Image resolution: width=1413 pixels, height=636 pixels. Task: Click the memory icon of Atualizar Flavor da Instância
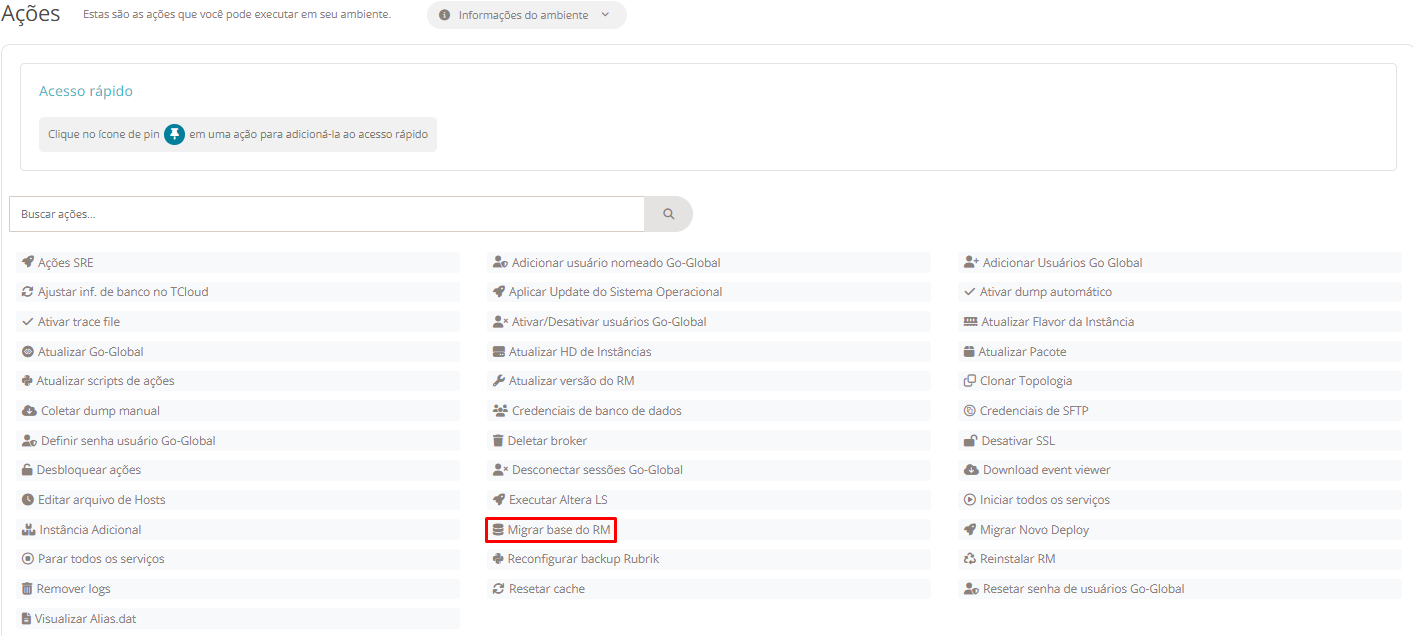point(970,322)
